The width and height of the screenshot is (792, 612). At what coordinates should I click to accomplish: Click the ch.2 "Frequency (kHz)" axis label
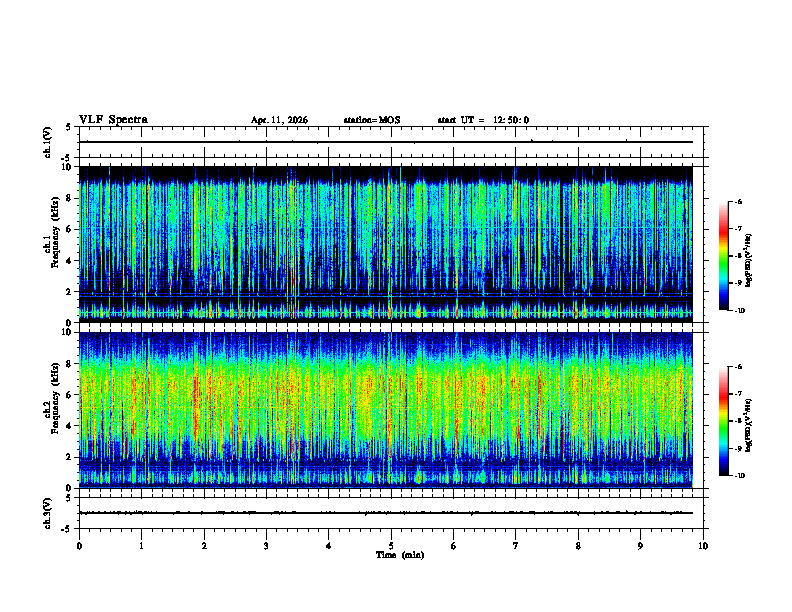[x=56, y=398]
